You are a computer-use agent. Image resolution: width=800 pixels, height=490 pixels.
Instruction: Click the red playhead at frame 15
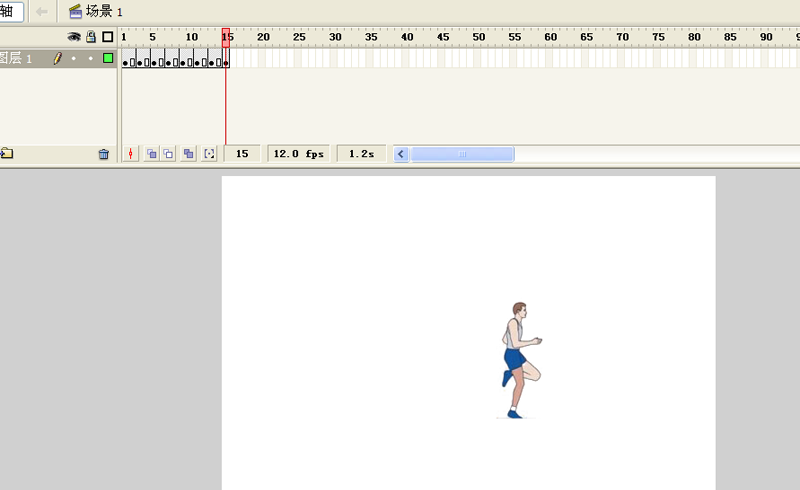[226, 37]
